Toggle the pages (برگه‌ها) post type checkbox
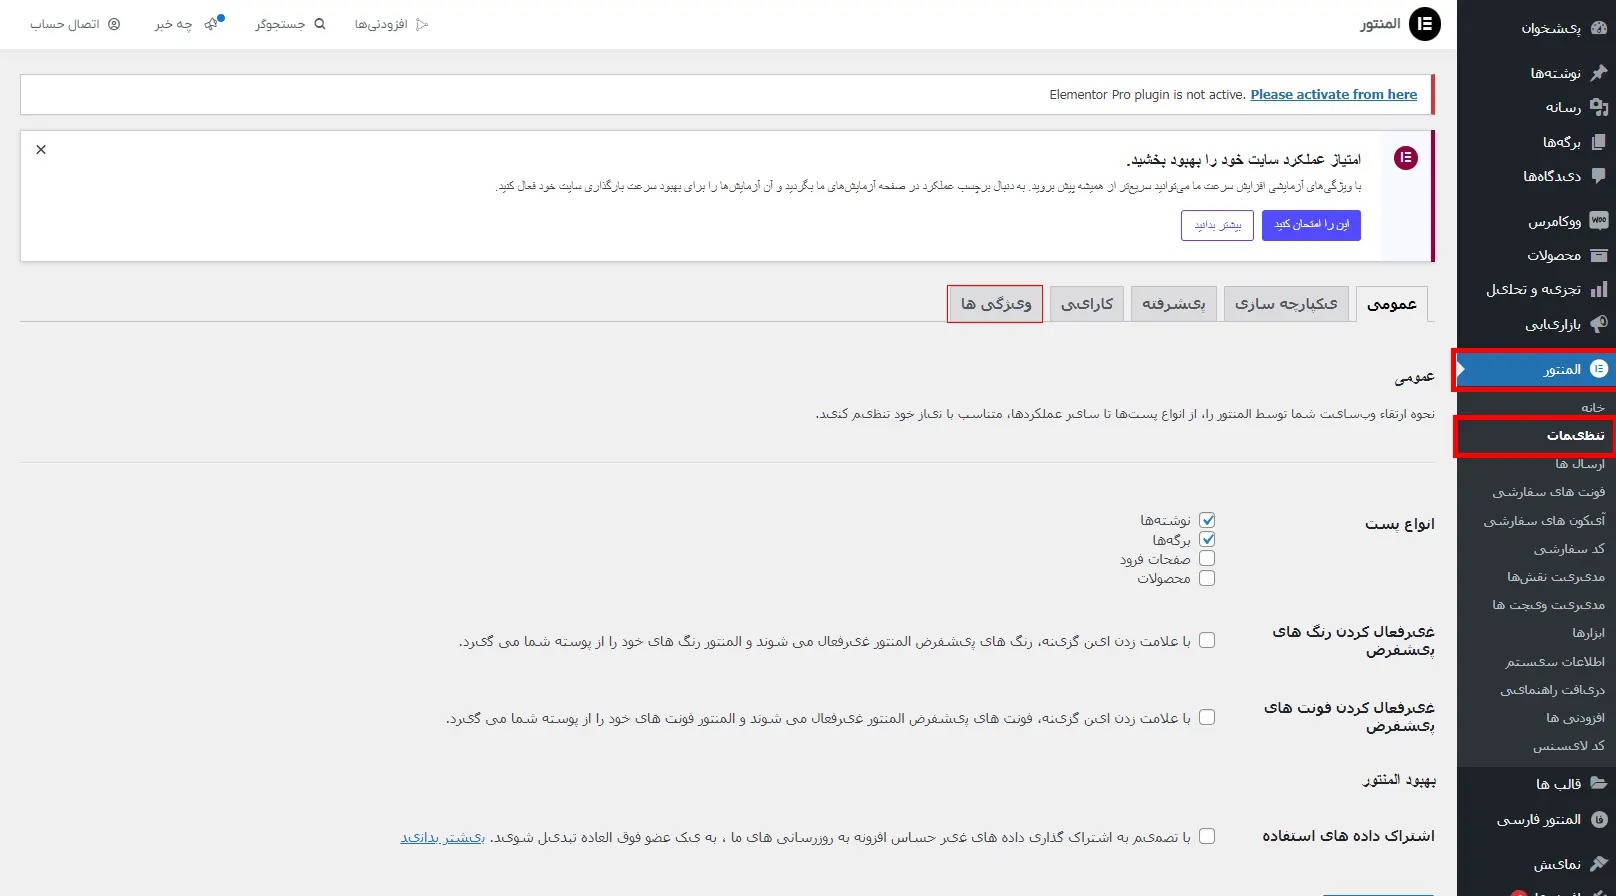Image resolution: width=1616 pixels, height=896 pixels. click(1207, 539)
